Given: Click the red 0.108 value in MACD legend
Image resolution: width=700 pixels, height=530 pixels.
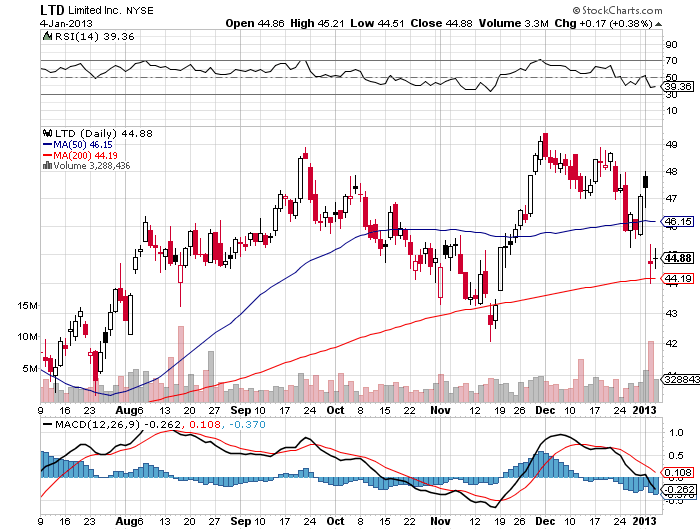Looking at the screenshot, I should coord(205,424).
